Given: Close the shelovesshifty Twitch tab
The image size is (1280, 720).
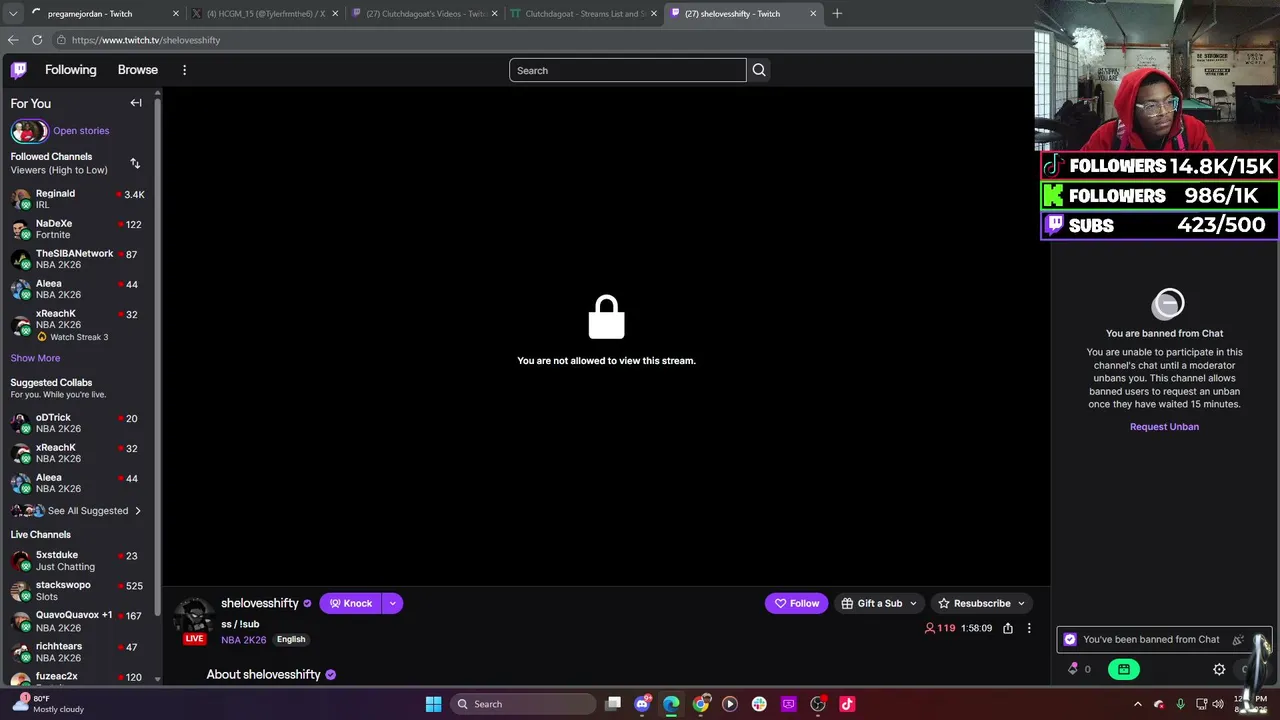Looking at the screenshot, I should (813, 14).
